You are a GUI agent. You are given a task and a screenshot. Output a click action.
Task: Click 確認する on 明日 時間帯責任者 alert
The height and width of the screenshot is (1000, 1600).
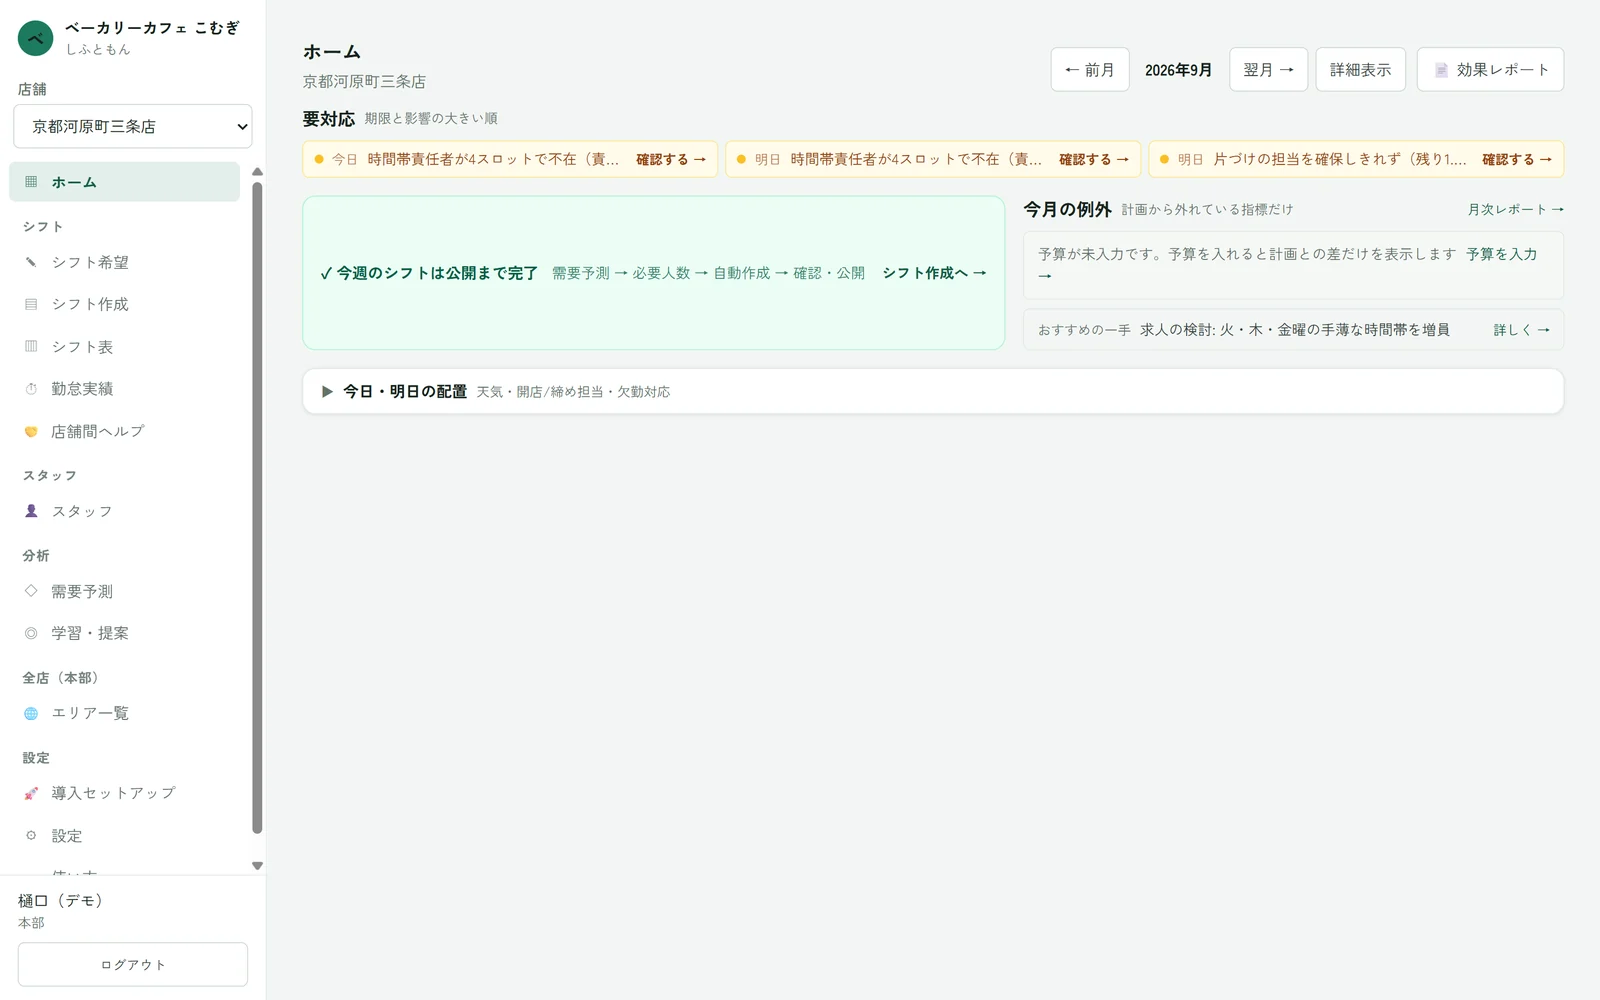(x=1094, y=159)
